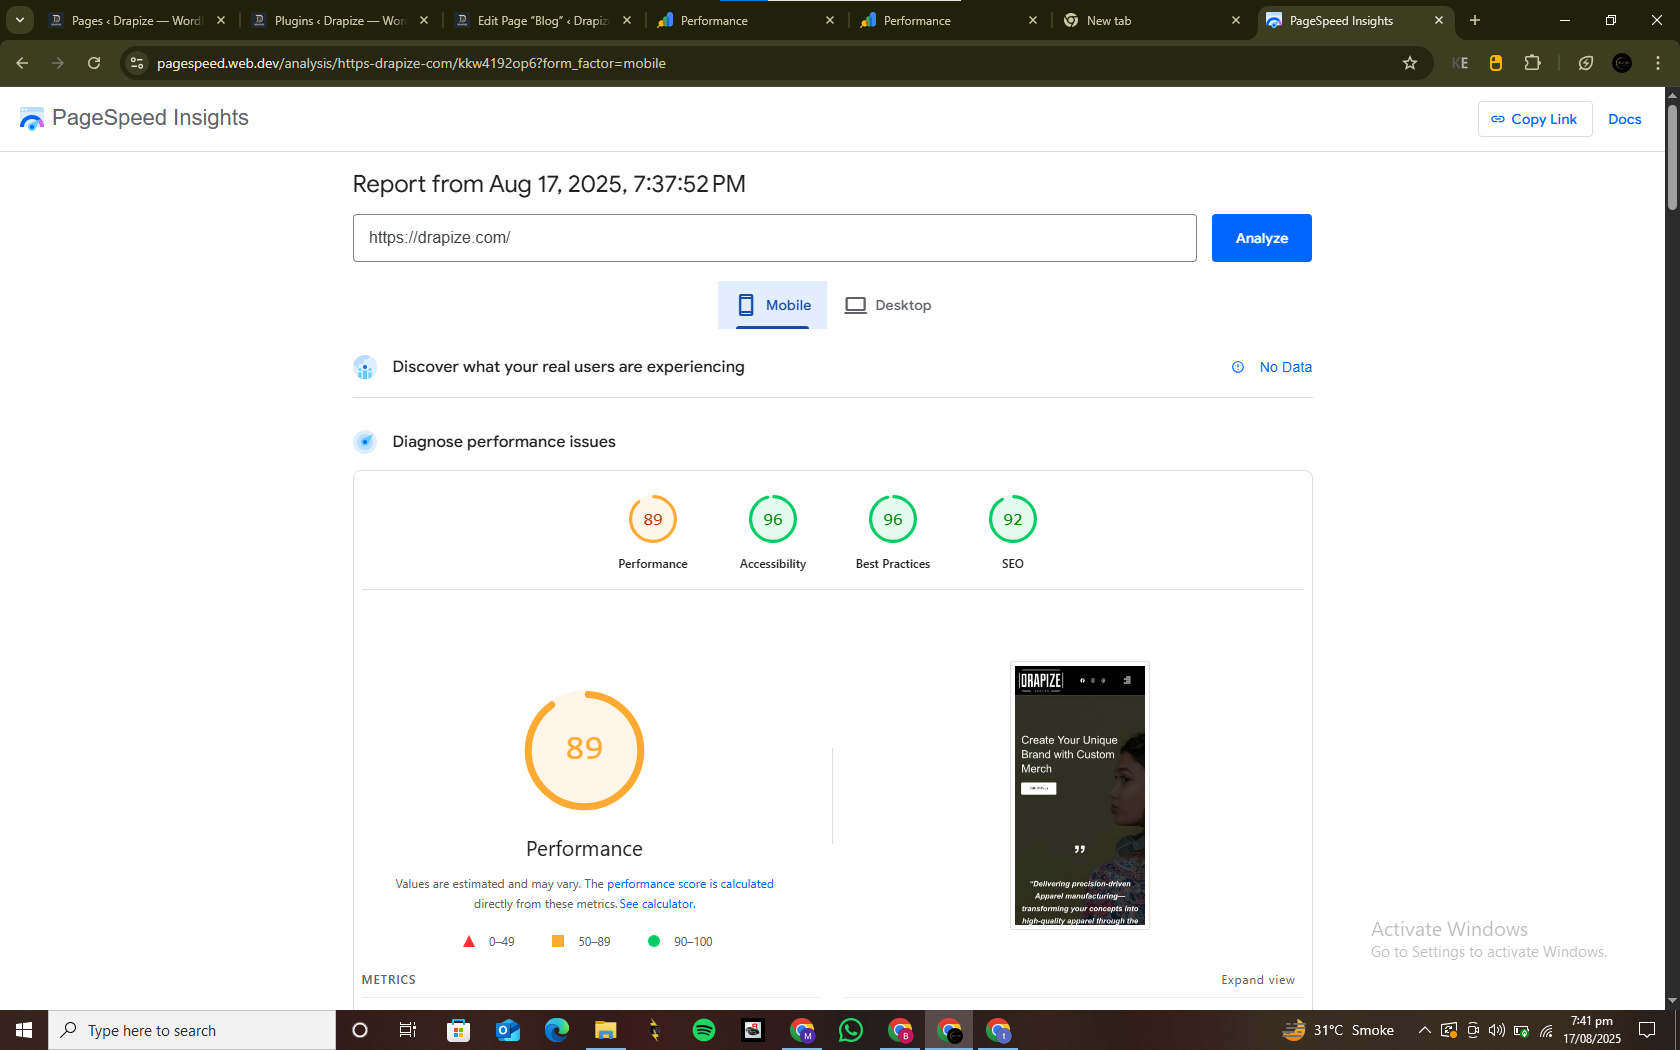Viewport: 1680px width, 1050px height.
Task: Open a new browser tab with plus
Action: (1475, 20)
